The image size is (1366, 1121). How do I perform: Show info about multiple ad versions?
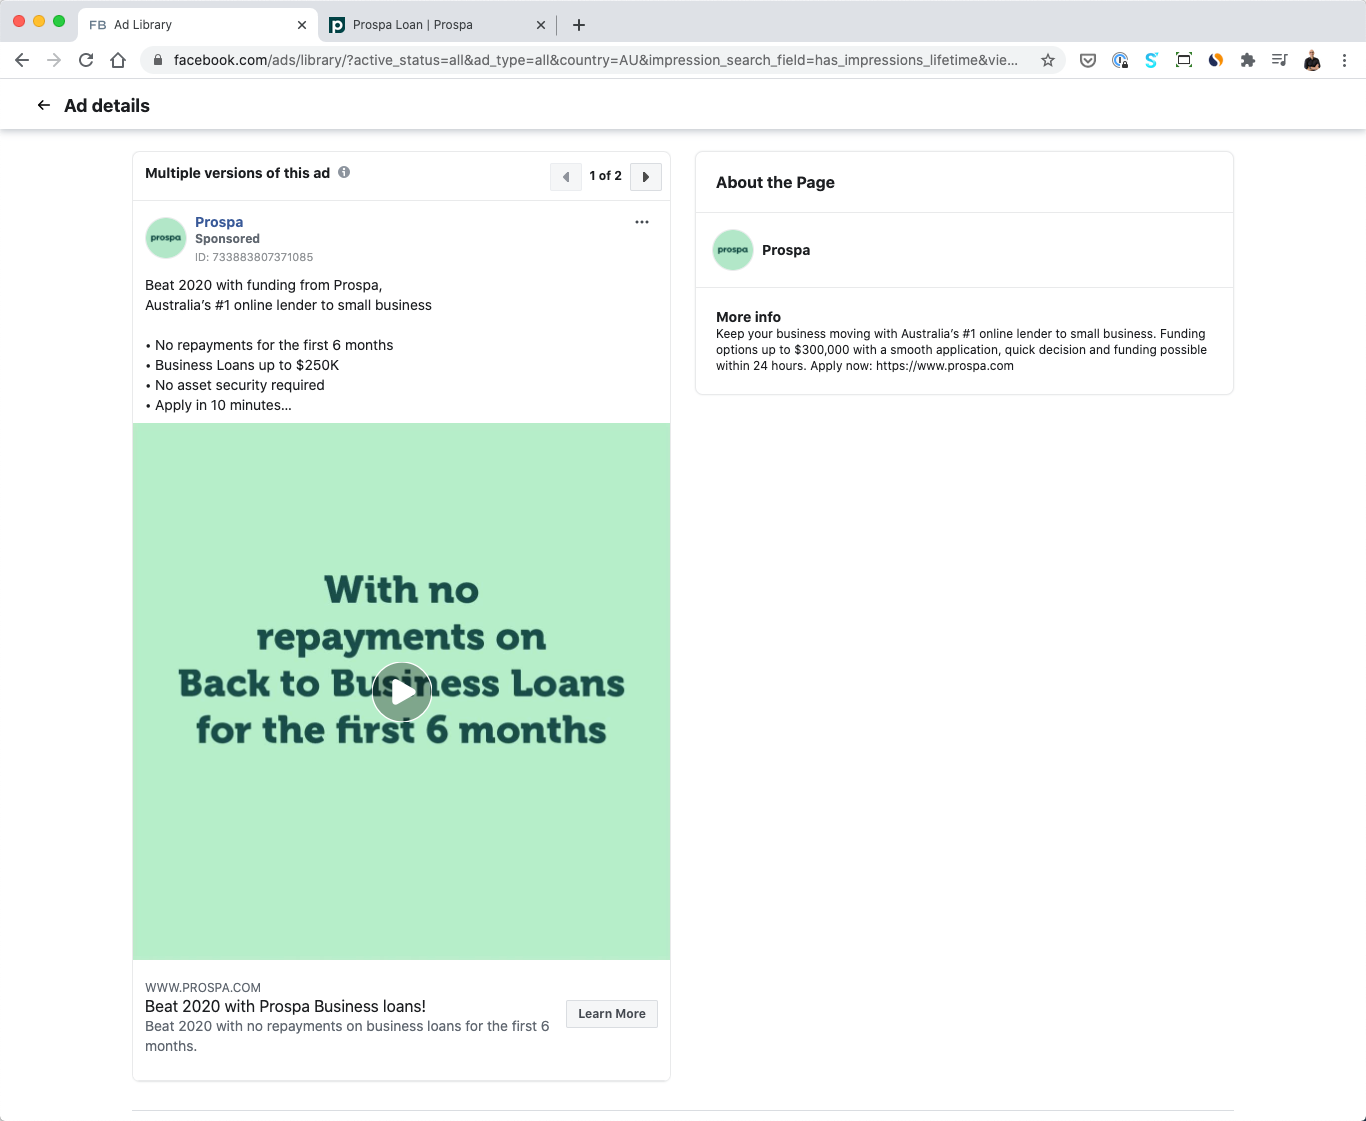click(x=344, y=172)
